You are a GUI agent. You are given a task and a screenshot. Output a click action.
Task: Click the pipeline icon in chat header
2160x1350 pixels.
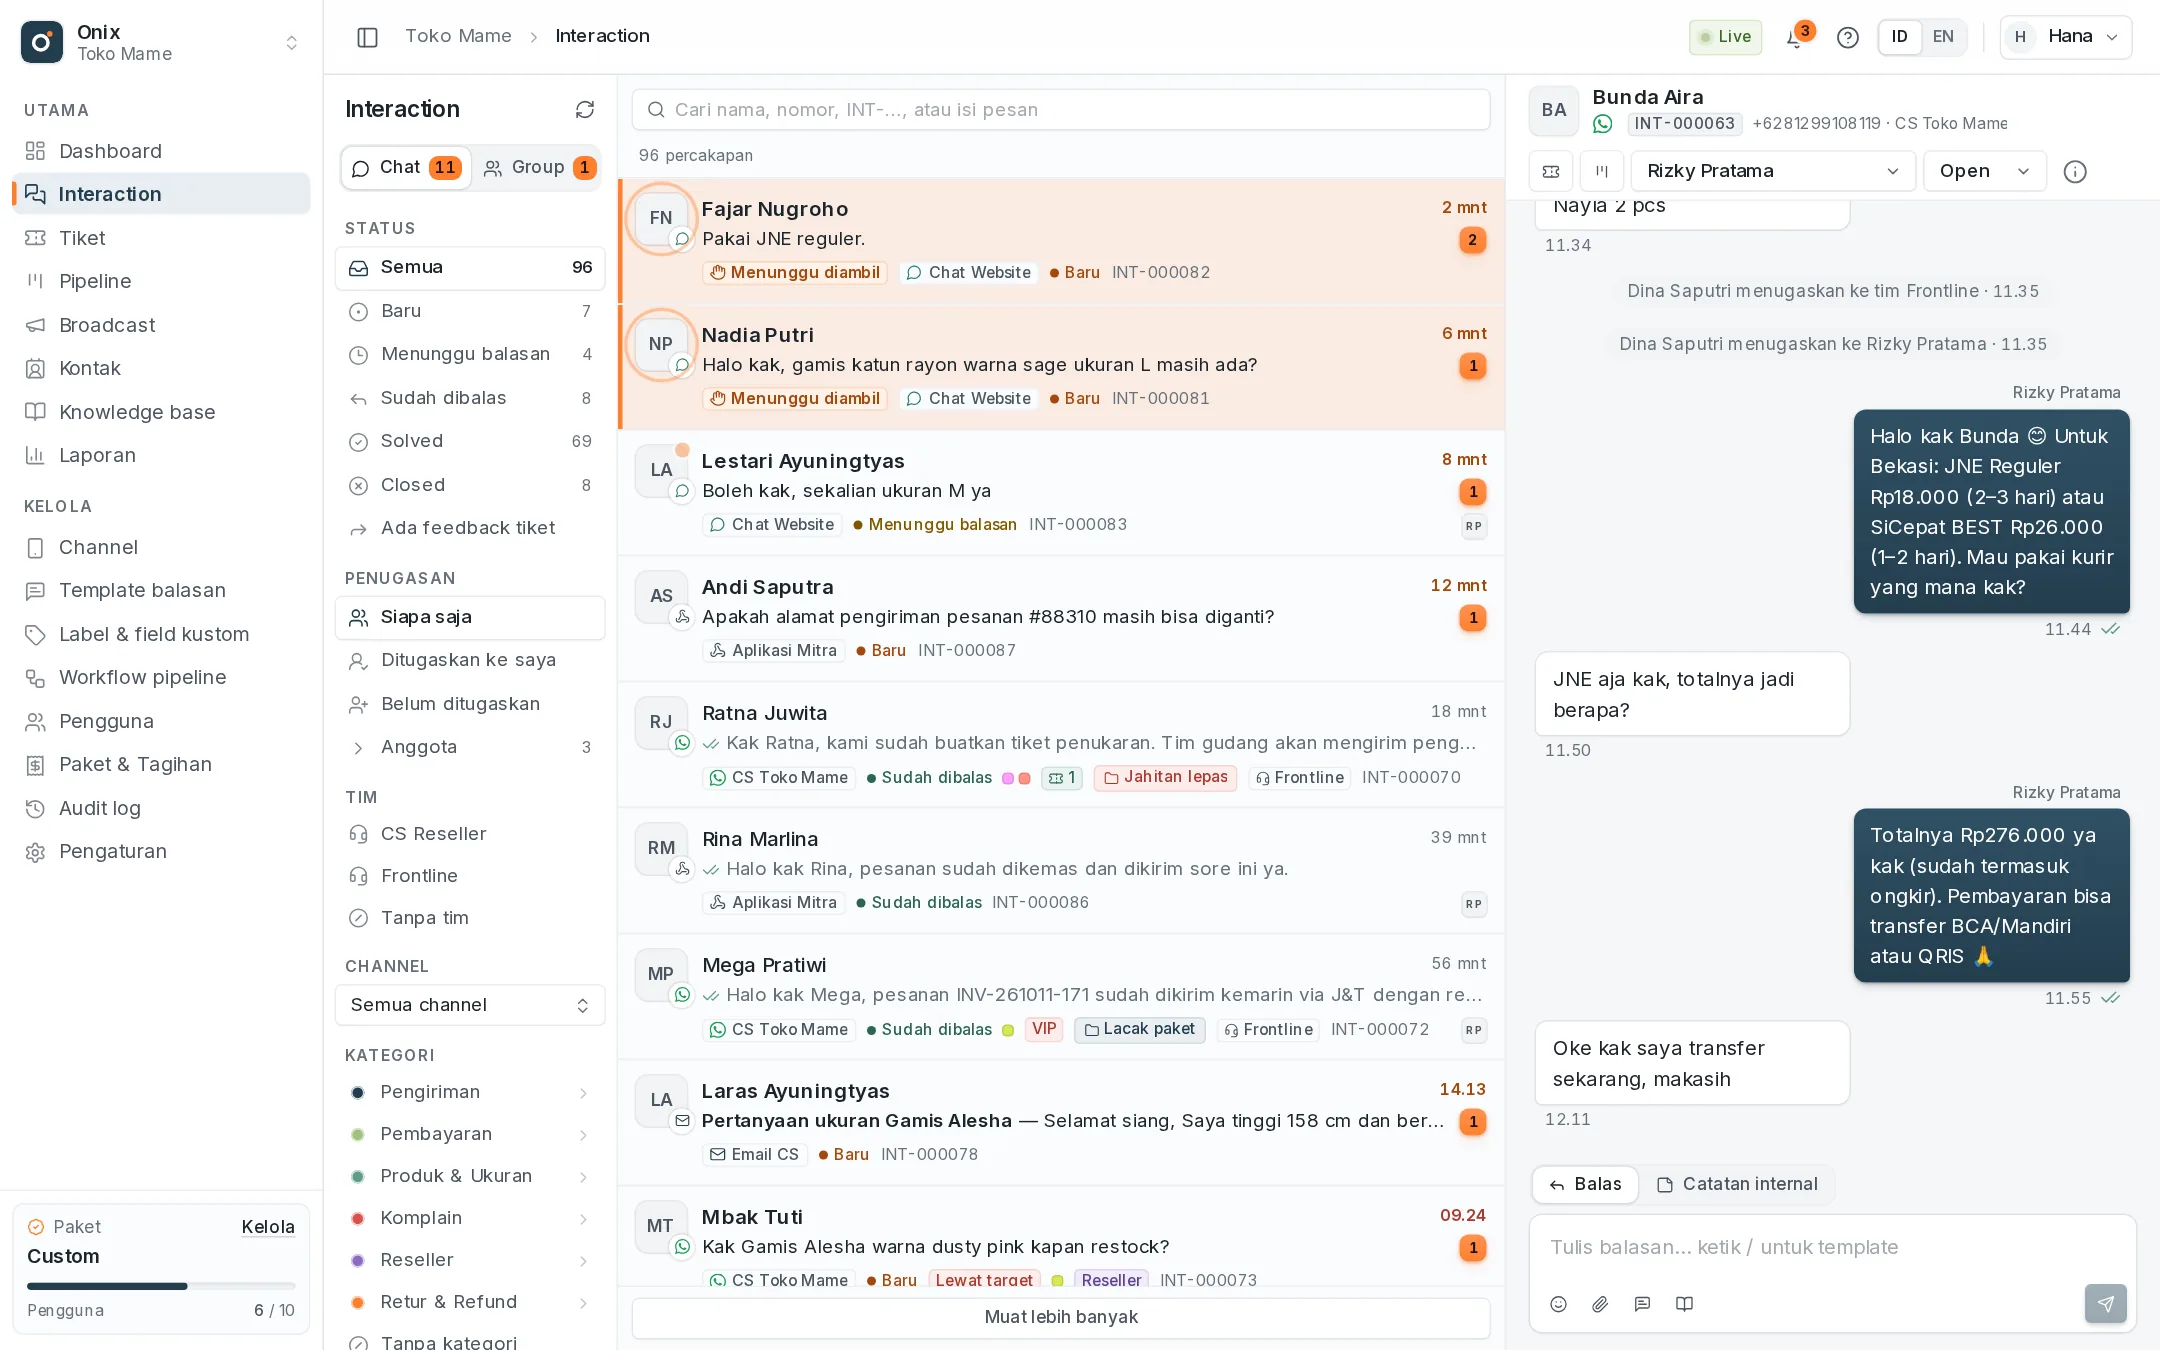[1602, 172]
